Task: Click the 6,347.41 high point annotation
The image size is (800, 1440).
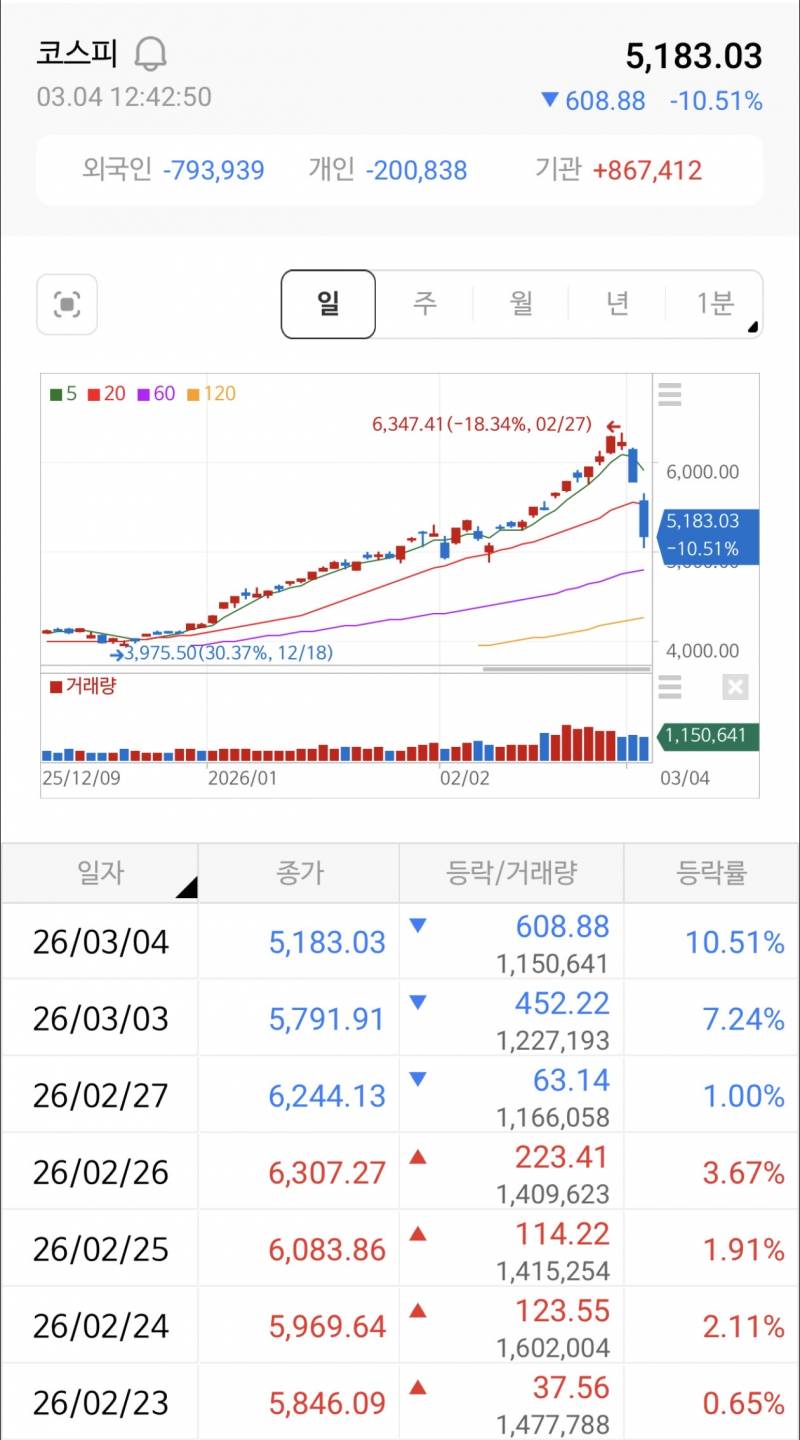Action: (482, 425)
